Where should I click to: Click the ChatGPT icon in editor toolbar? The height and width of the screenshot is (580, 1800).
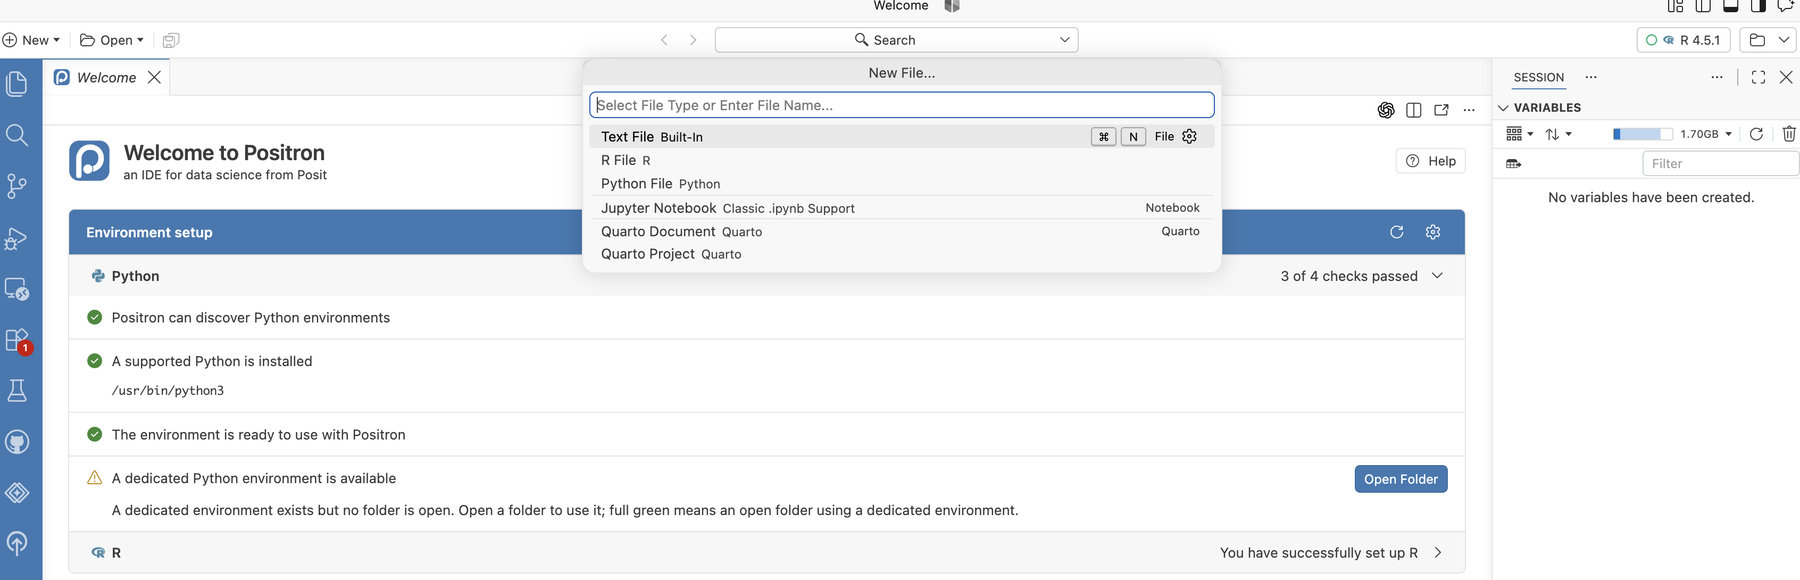[1386, 110]
